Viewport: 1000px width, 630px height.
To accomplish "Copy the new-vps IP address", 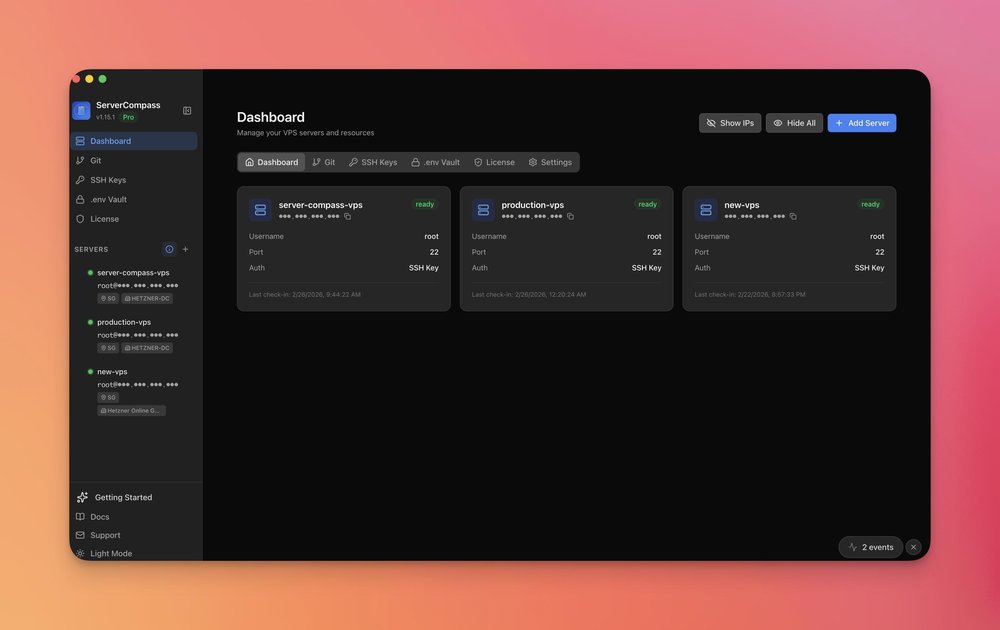I will click(792, 215).
